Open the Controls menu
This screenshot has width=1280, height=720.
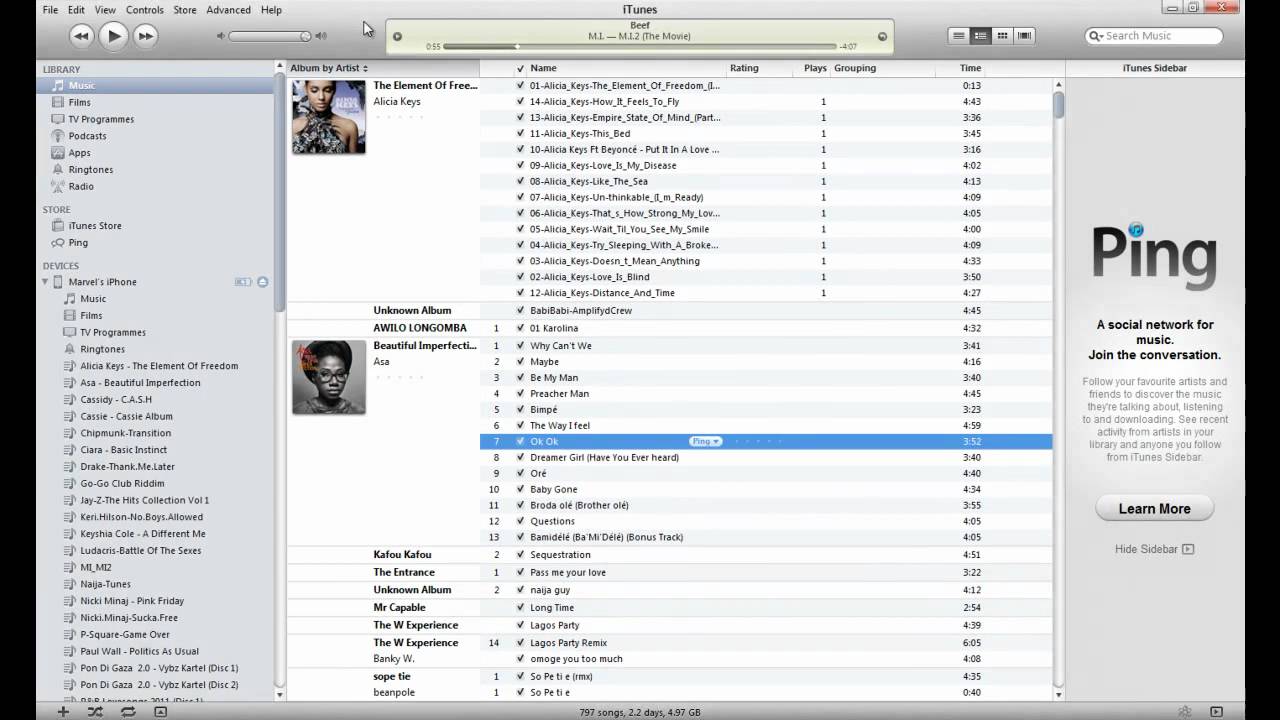(145, 9)
